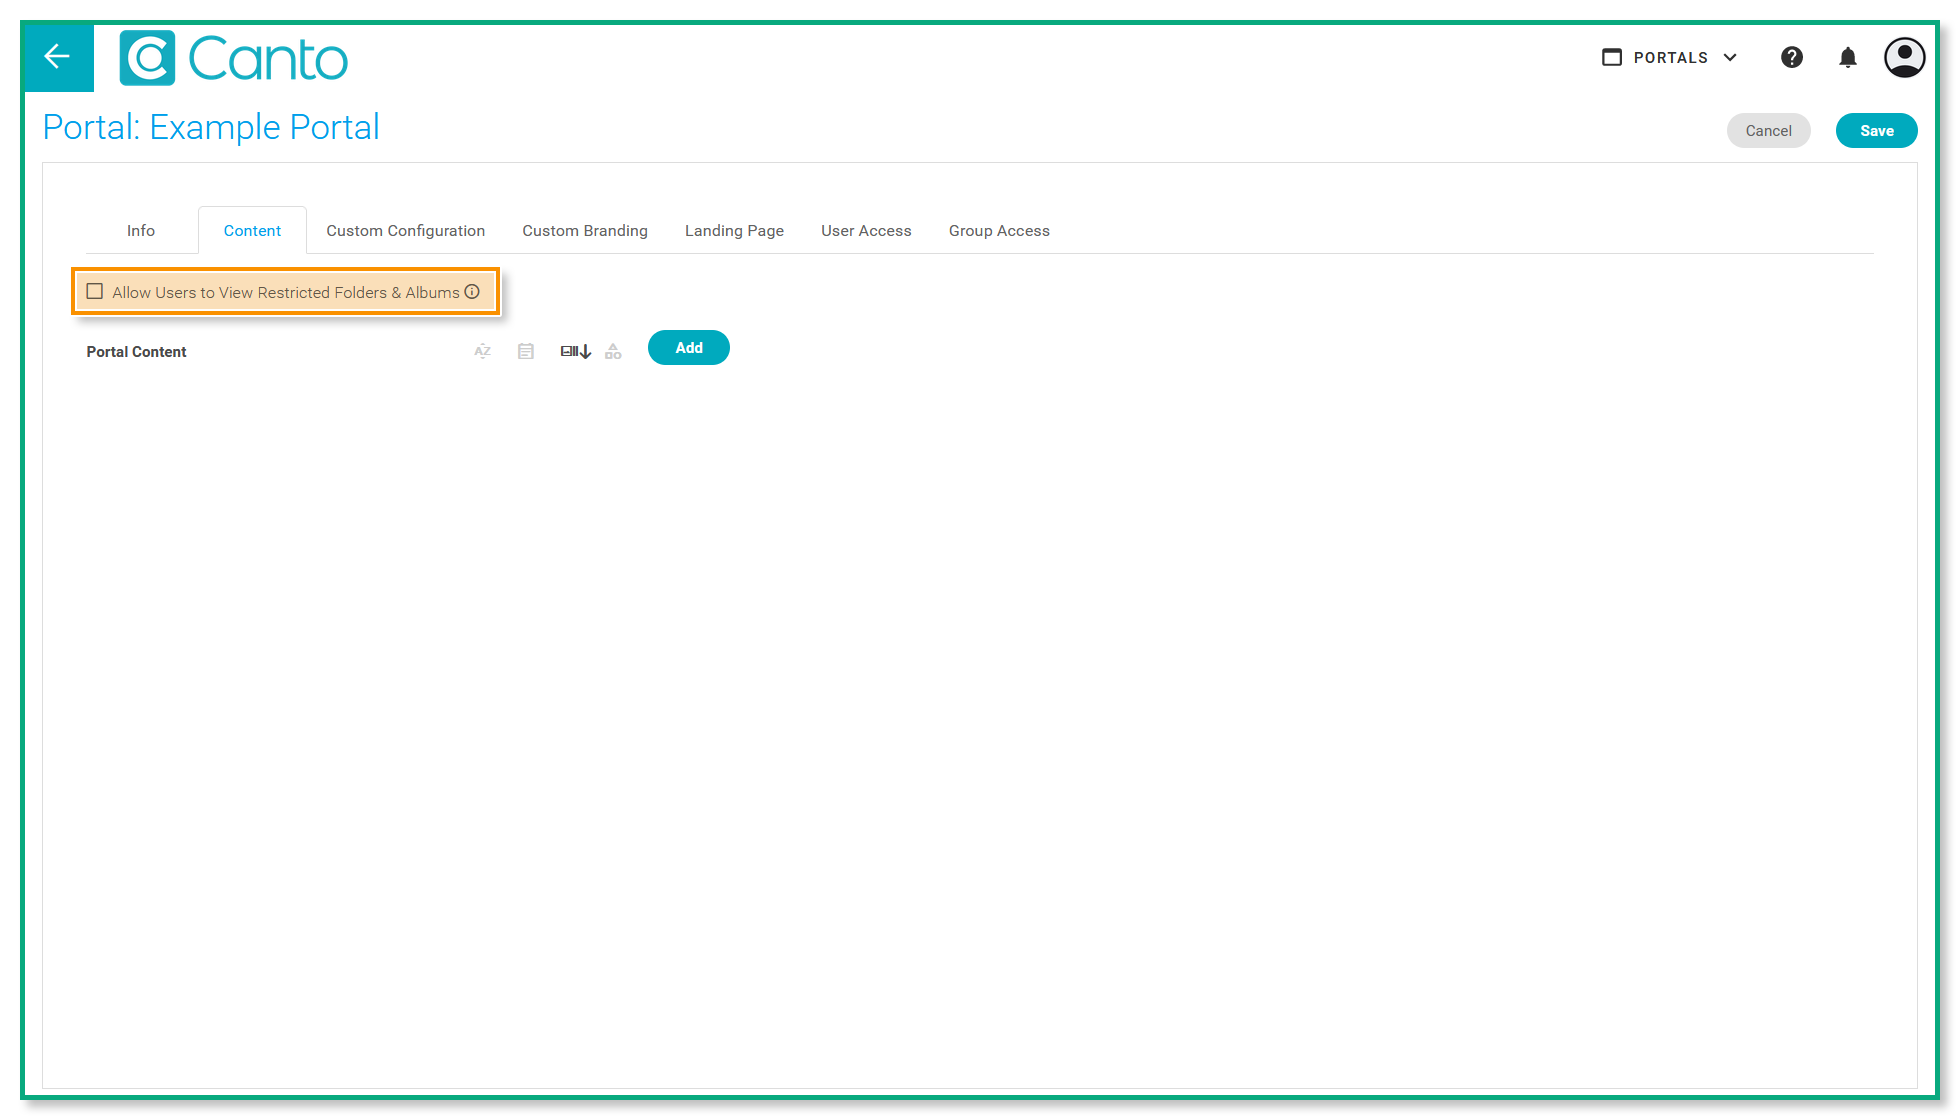Click the shapes type sort icon
This screenshot has width=1960, height=1120.
(613, 351)
